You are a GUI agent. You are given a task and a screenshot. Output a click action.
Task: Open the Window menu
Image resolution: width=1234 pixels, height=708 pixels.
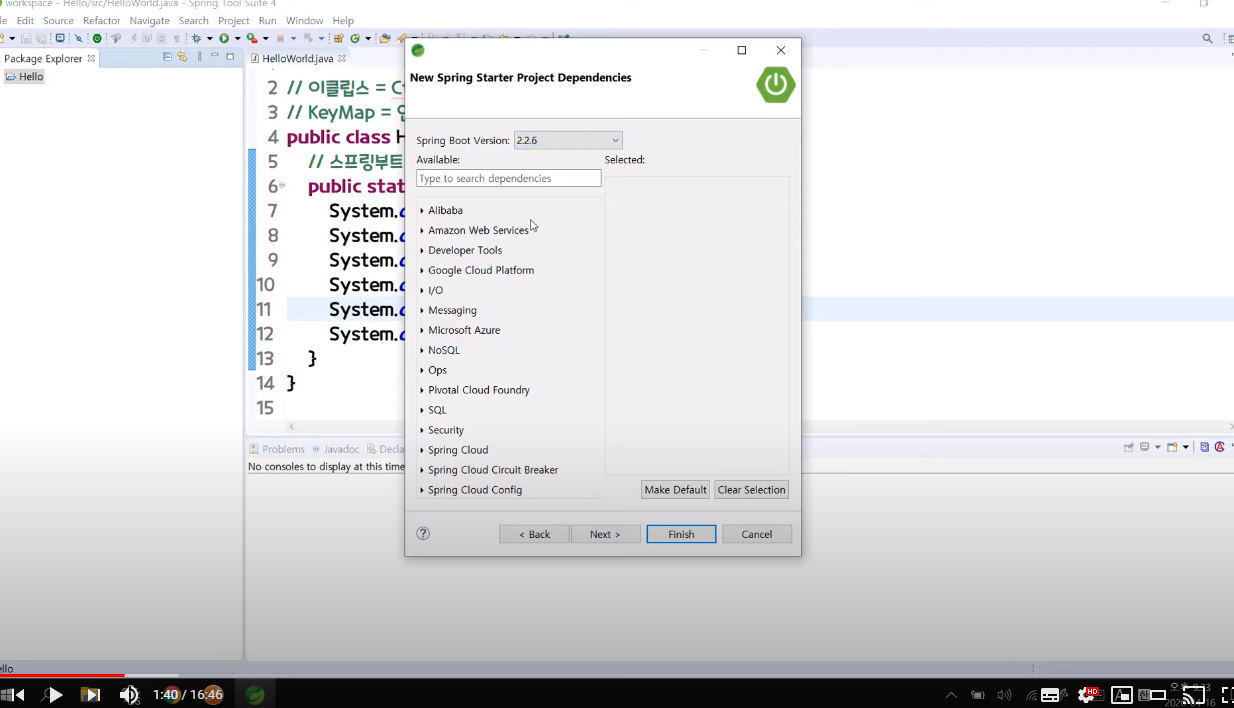point(304,20)
